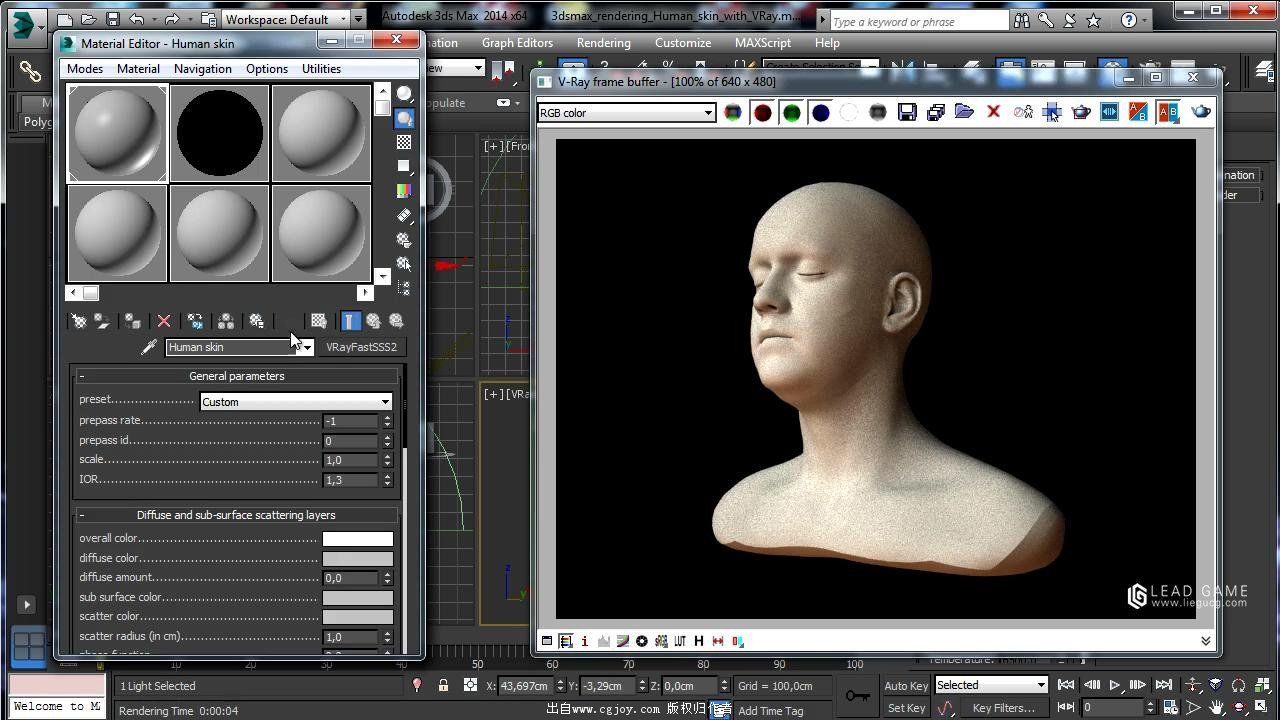Click Video Color Check icon

[404, 191]
